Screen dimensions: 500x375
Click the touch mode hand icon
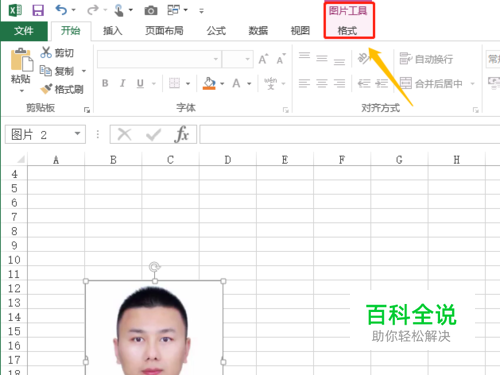(x=119, y=10)
